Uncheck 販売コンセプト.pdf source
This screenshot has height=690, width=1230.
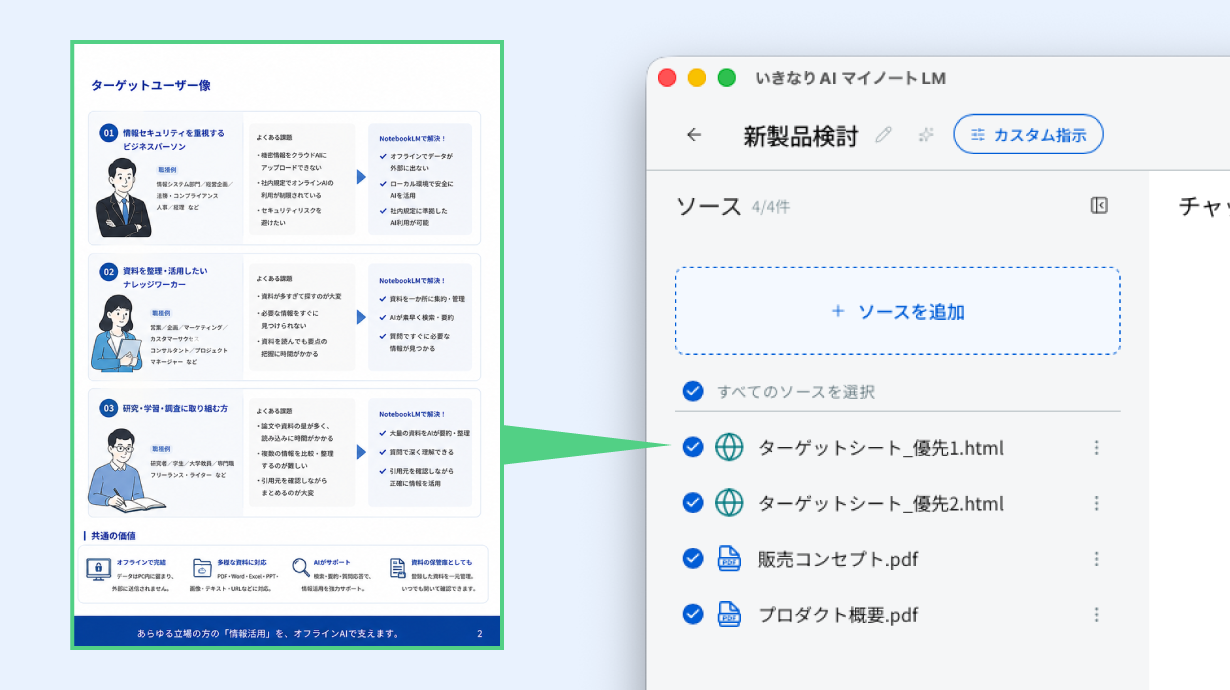(x=693, y=558)
